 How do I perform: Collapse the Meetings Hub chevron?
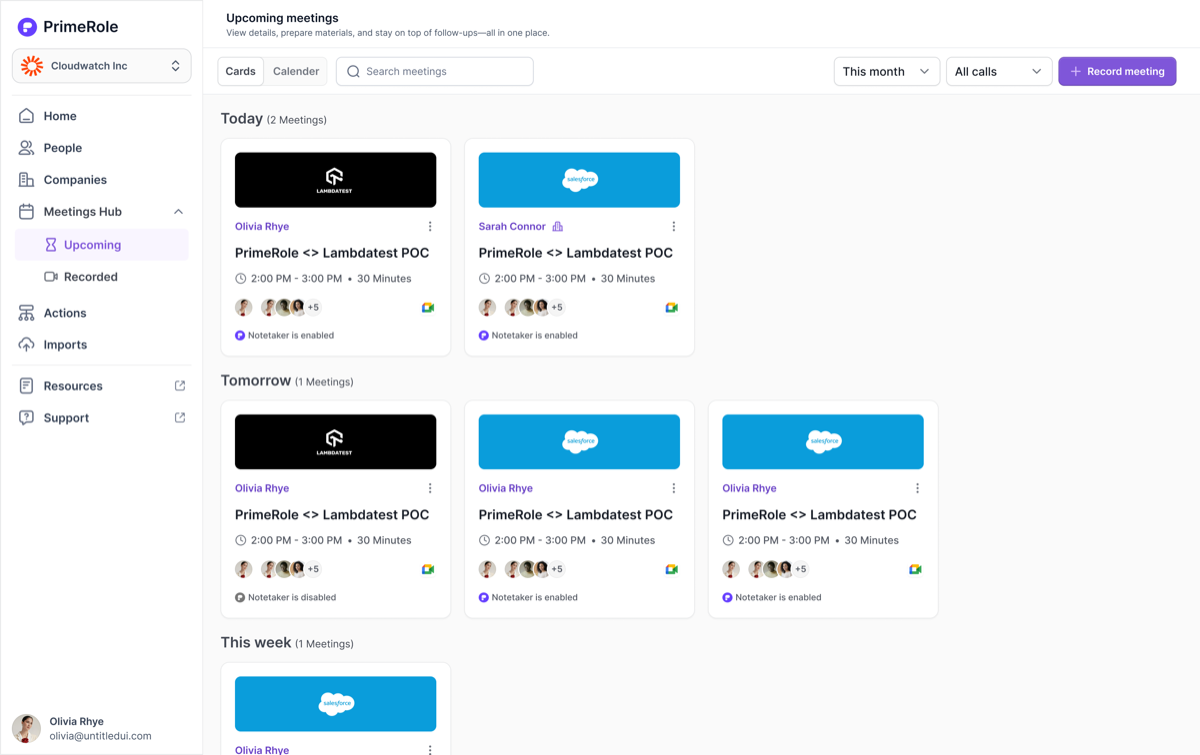tap(178, 212)
